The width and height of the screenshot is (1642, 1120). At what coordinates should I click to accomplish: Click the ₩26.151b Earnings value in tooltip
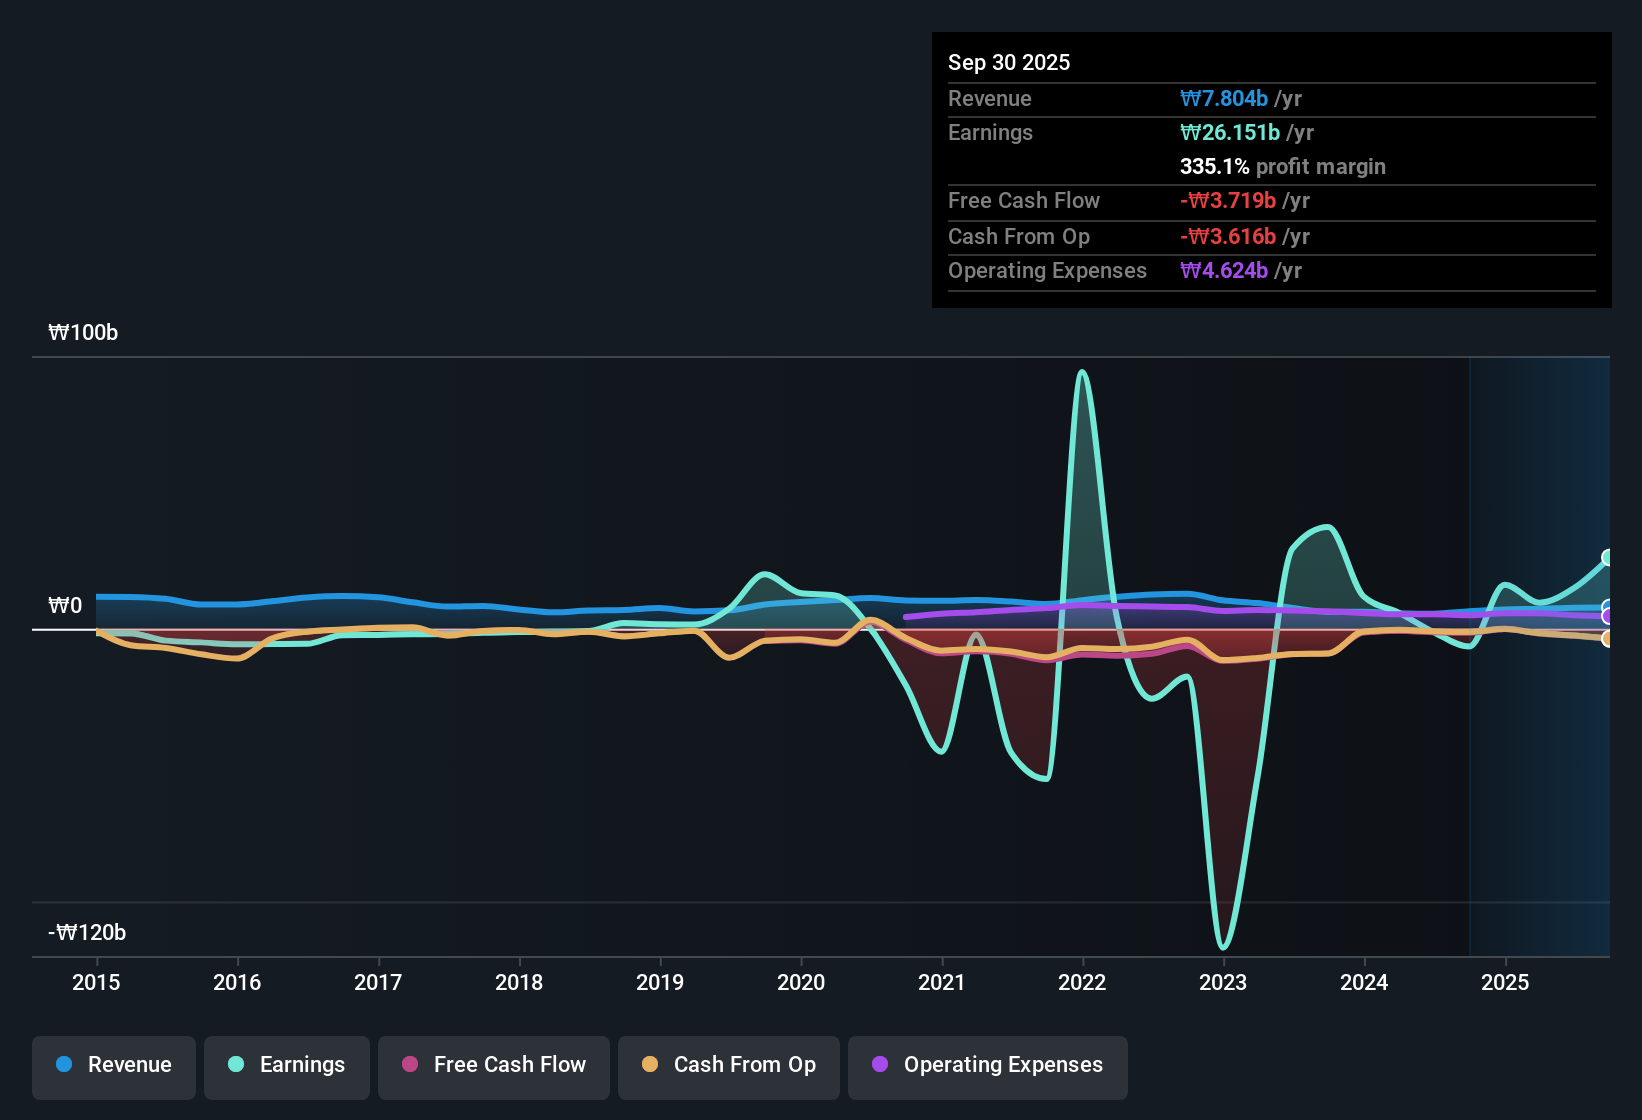[1230, 133]
